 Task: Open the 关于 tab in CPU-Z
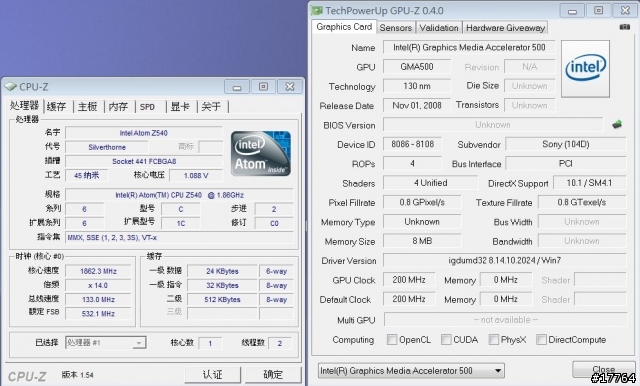tap(211, 106)
